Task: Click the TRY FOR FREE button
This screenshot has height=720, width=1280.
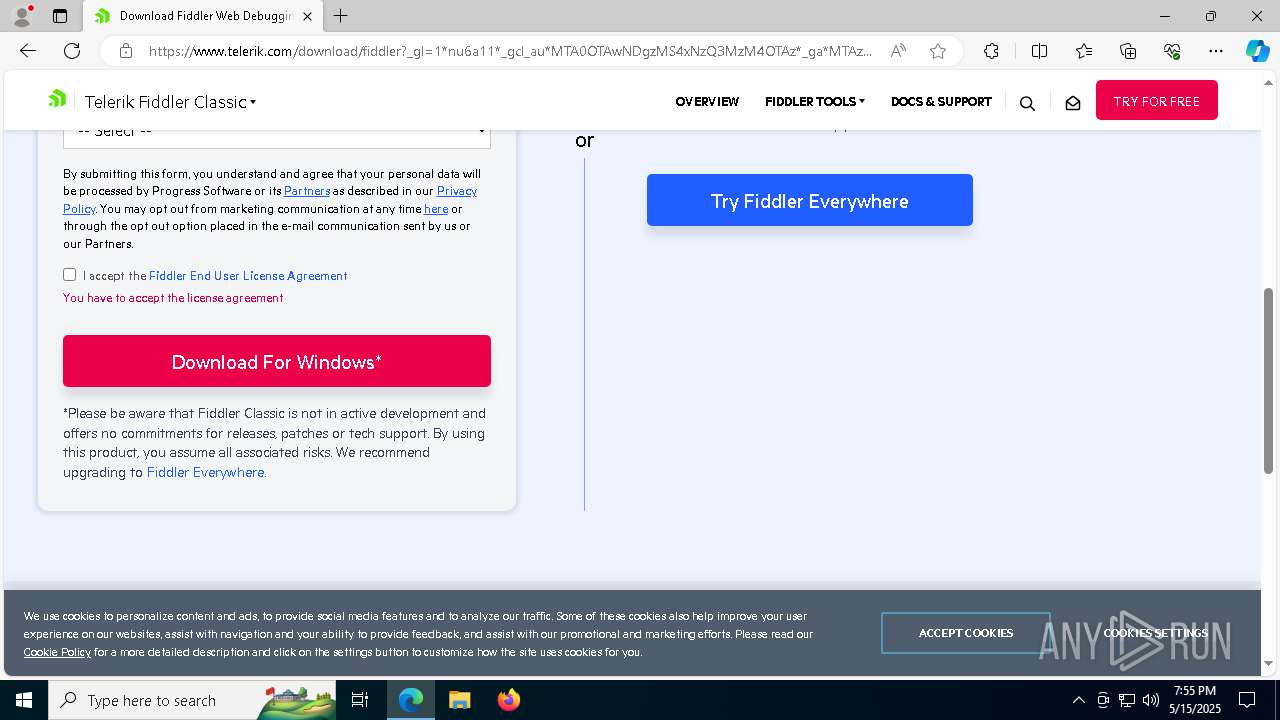Action: click(1157, 101)
